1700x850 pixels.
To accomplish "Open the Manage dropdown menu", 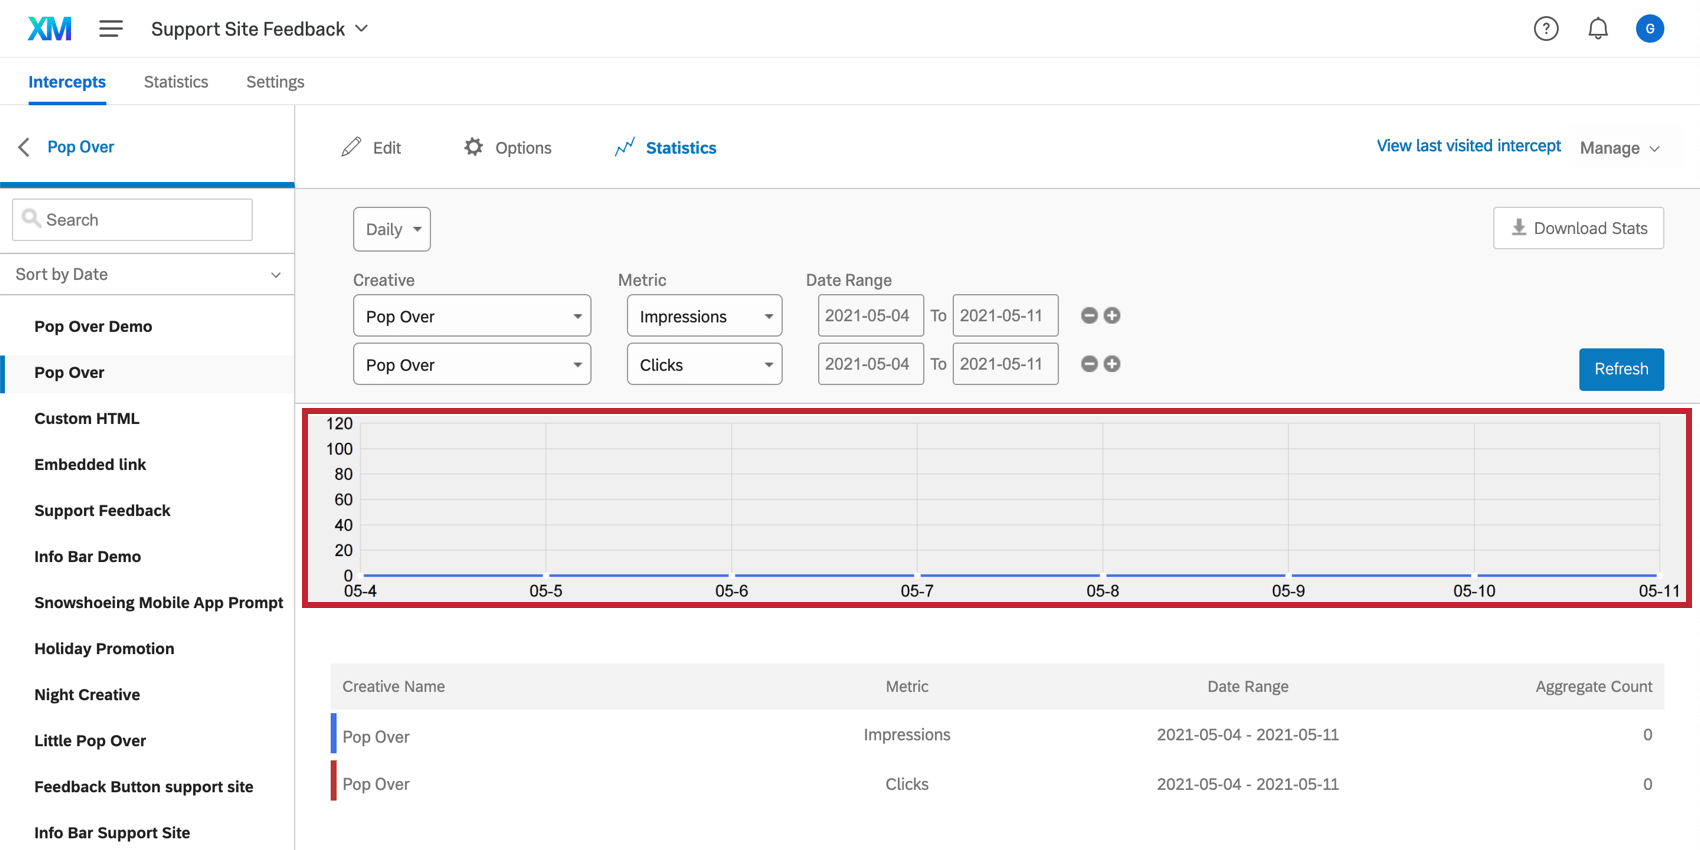I will coord(1620,148).
